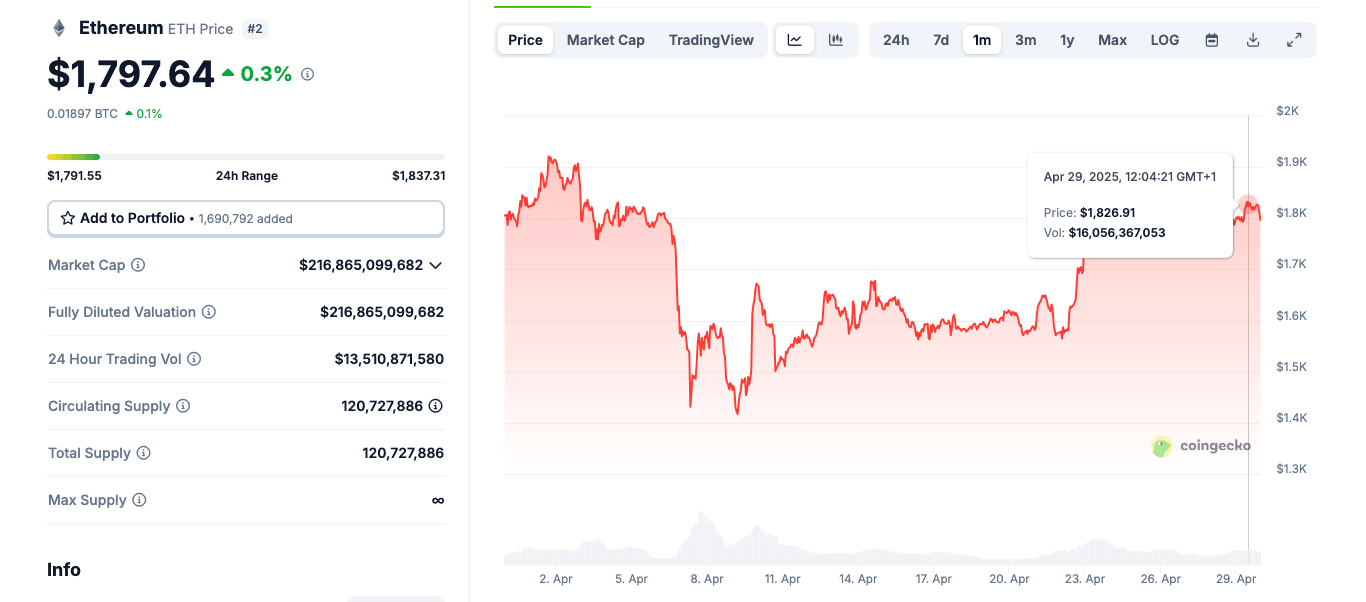Expand the Market Cap breakdown chevron
The height and width of the screenshot is (602, 1366).
click(435, 265)
